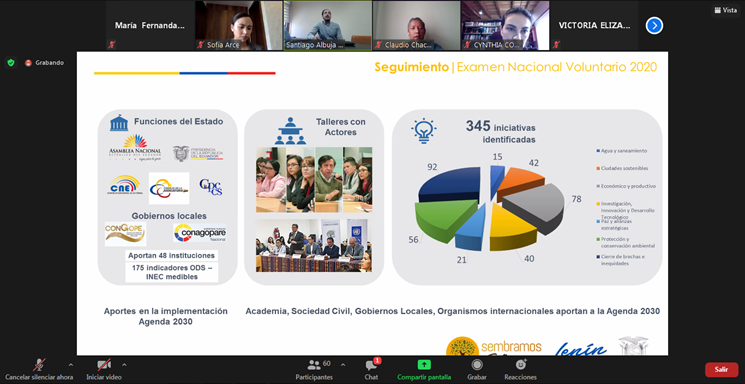Click the orange Ciudades sostenibles legend swatch
Screen dimensions: 745x384
click(x=598, y=168)
